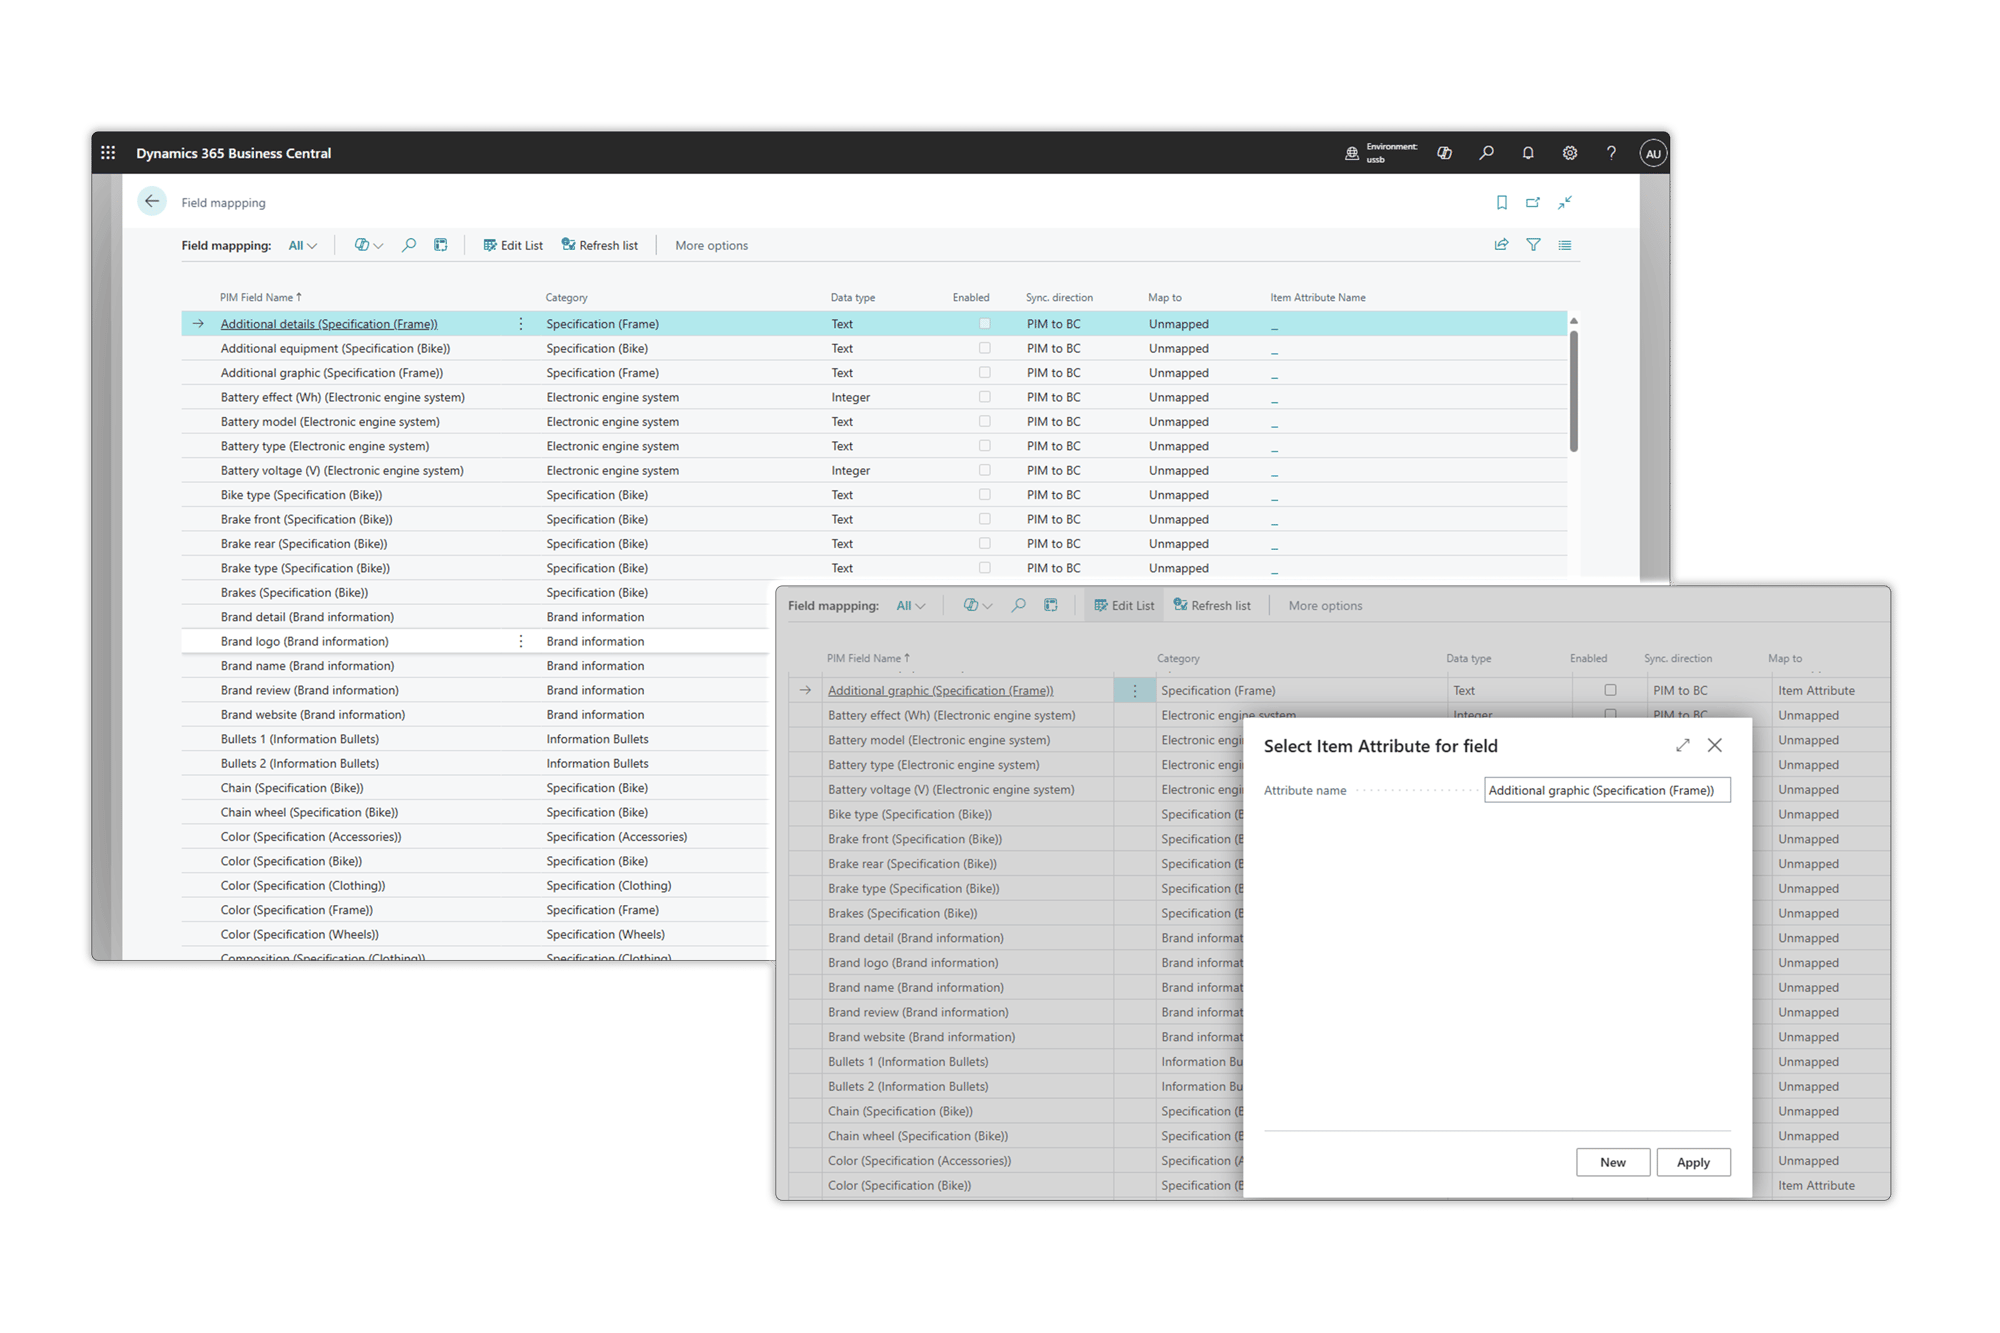
Task: Open the settings gear in header
Action: click(x=1569, y=153)
